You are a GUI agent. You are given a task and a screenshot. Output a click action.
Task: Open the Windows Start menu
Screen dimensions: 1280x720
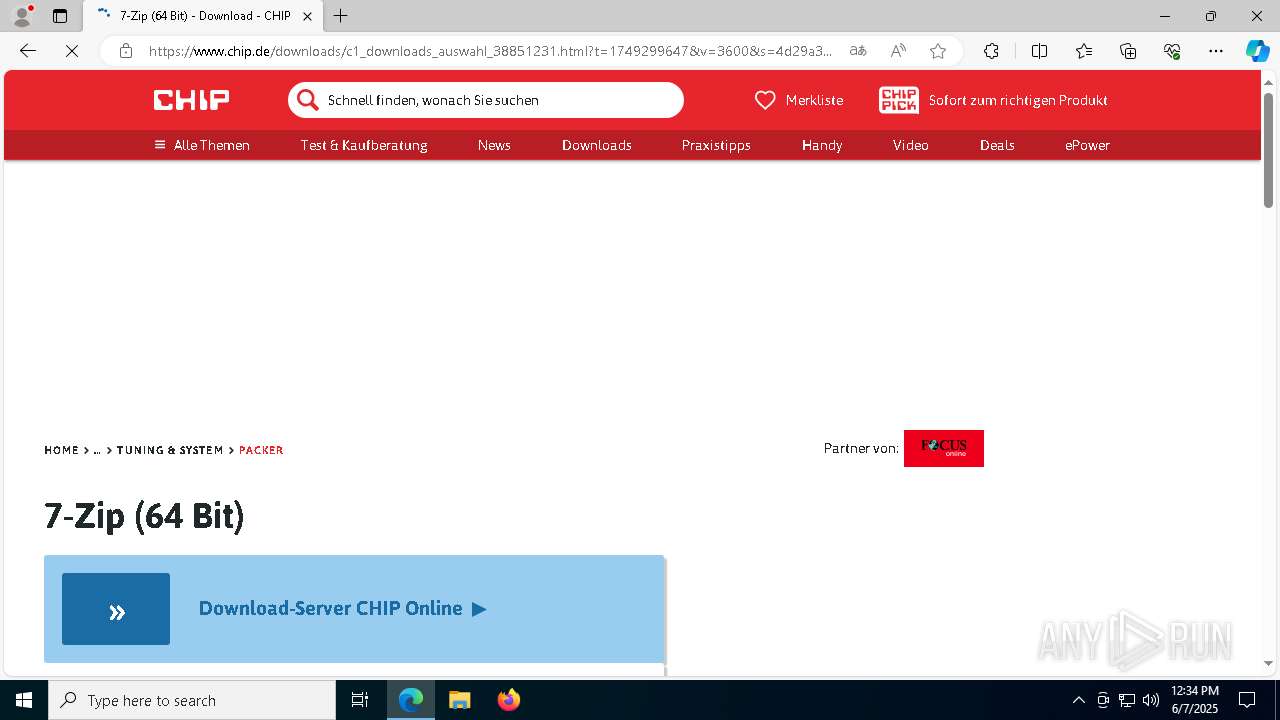(24, 700)
